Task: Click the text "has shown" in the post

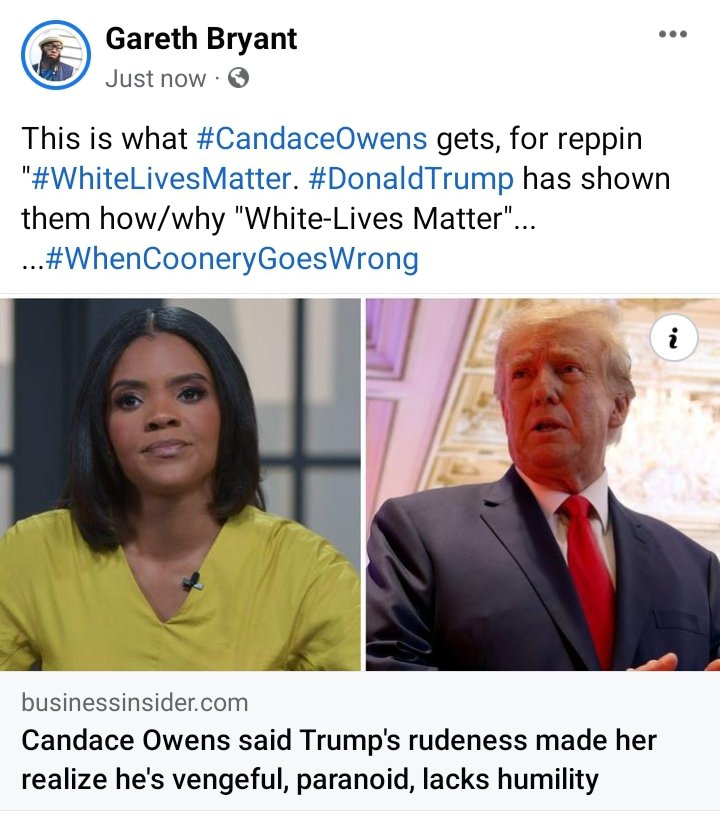Action: click(x=597, y=179)
